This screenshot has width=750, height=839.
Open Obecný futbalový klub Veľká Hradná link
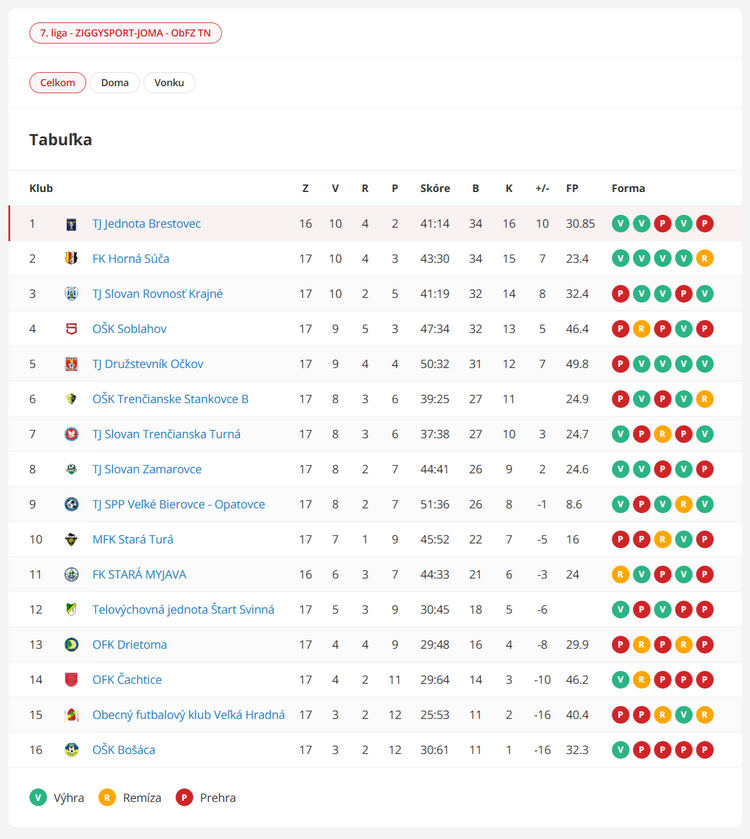tap(188, 715)
